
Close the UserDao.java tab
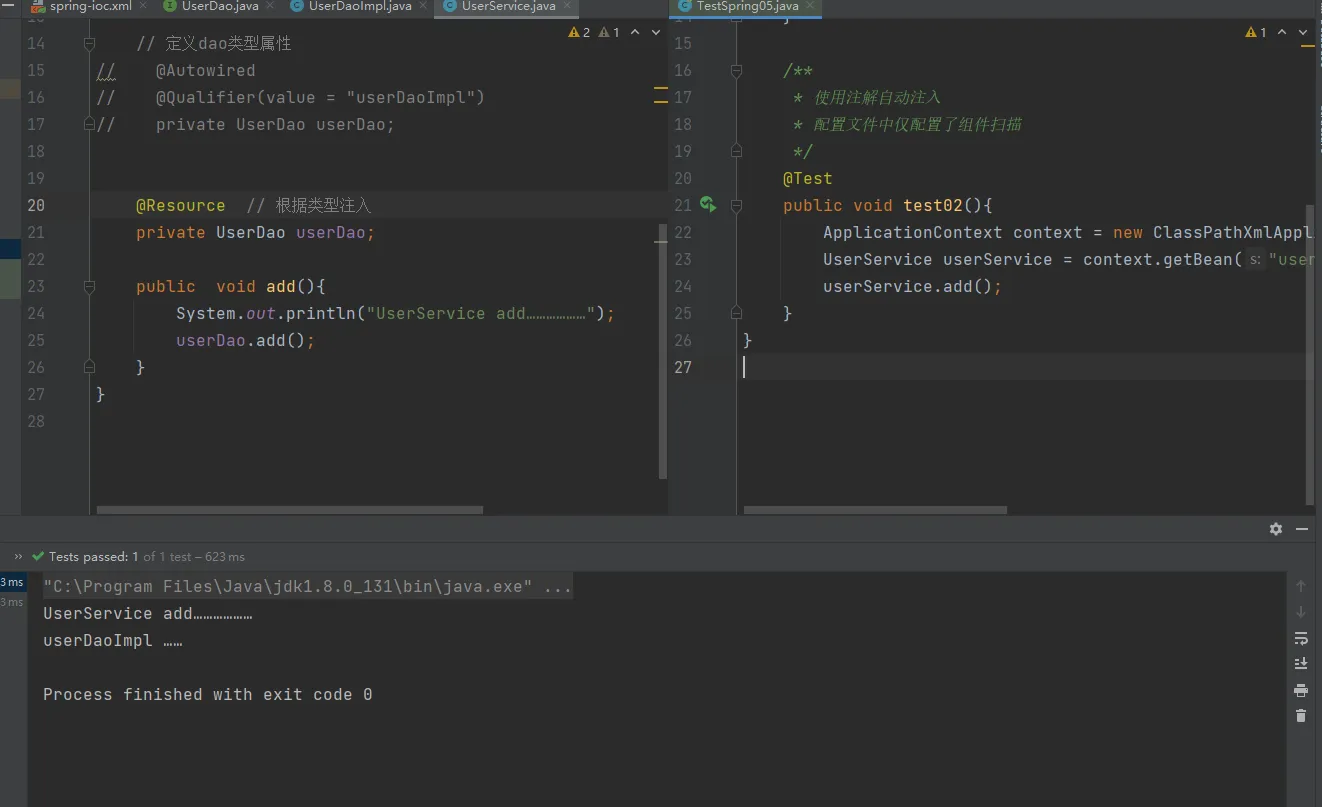268,6
